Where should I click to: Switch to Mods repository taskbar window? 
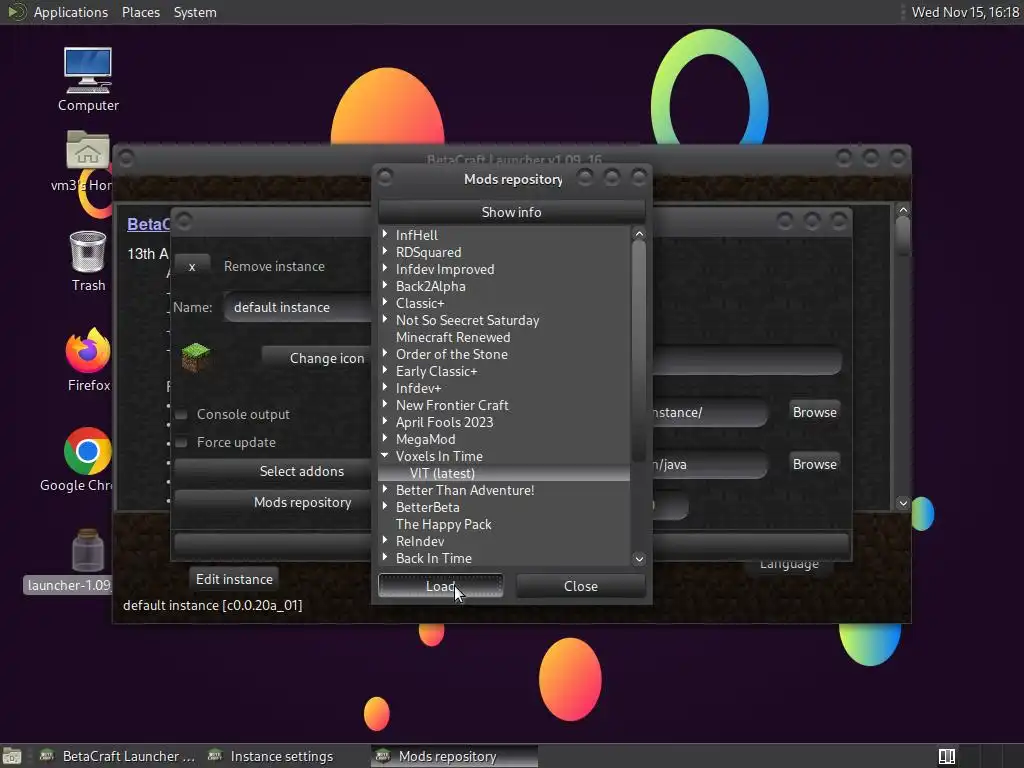(455, 756)
